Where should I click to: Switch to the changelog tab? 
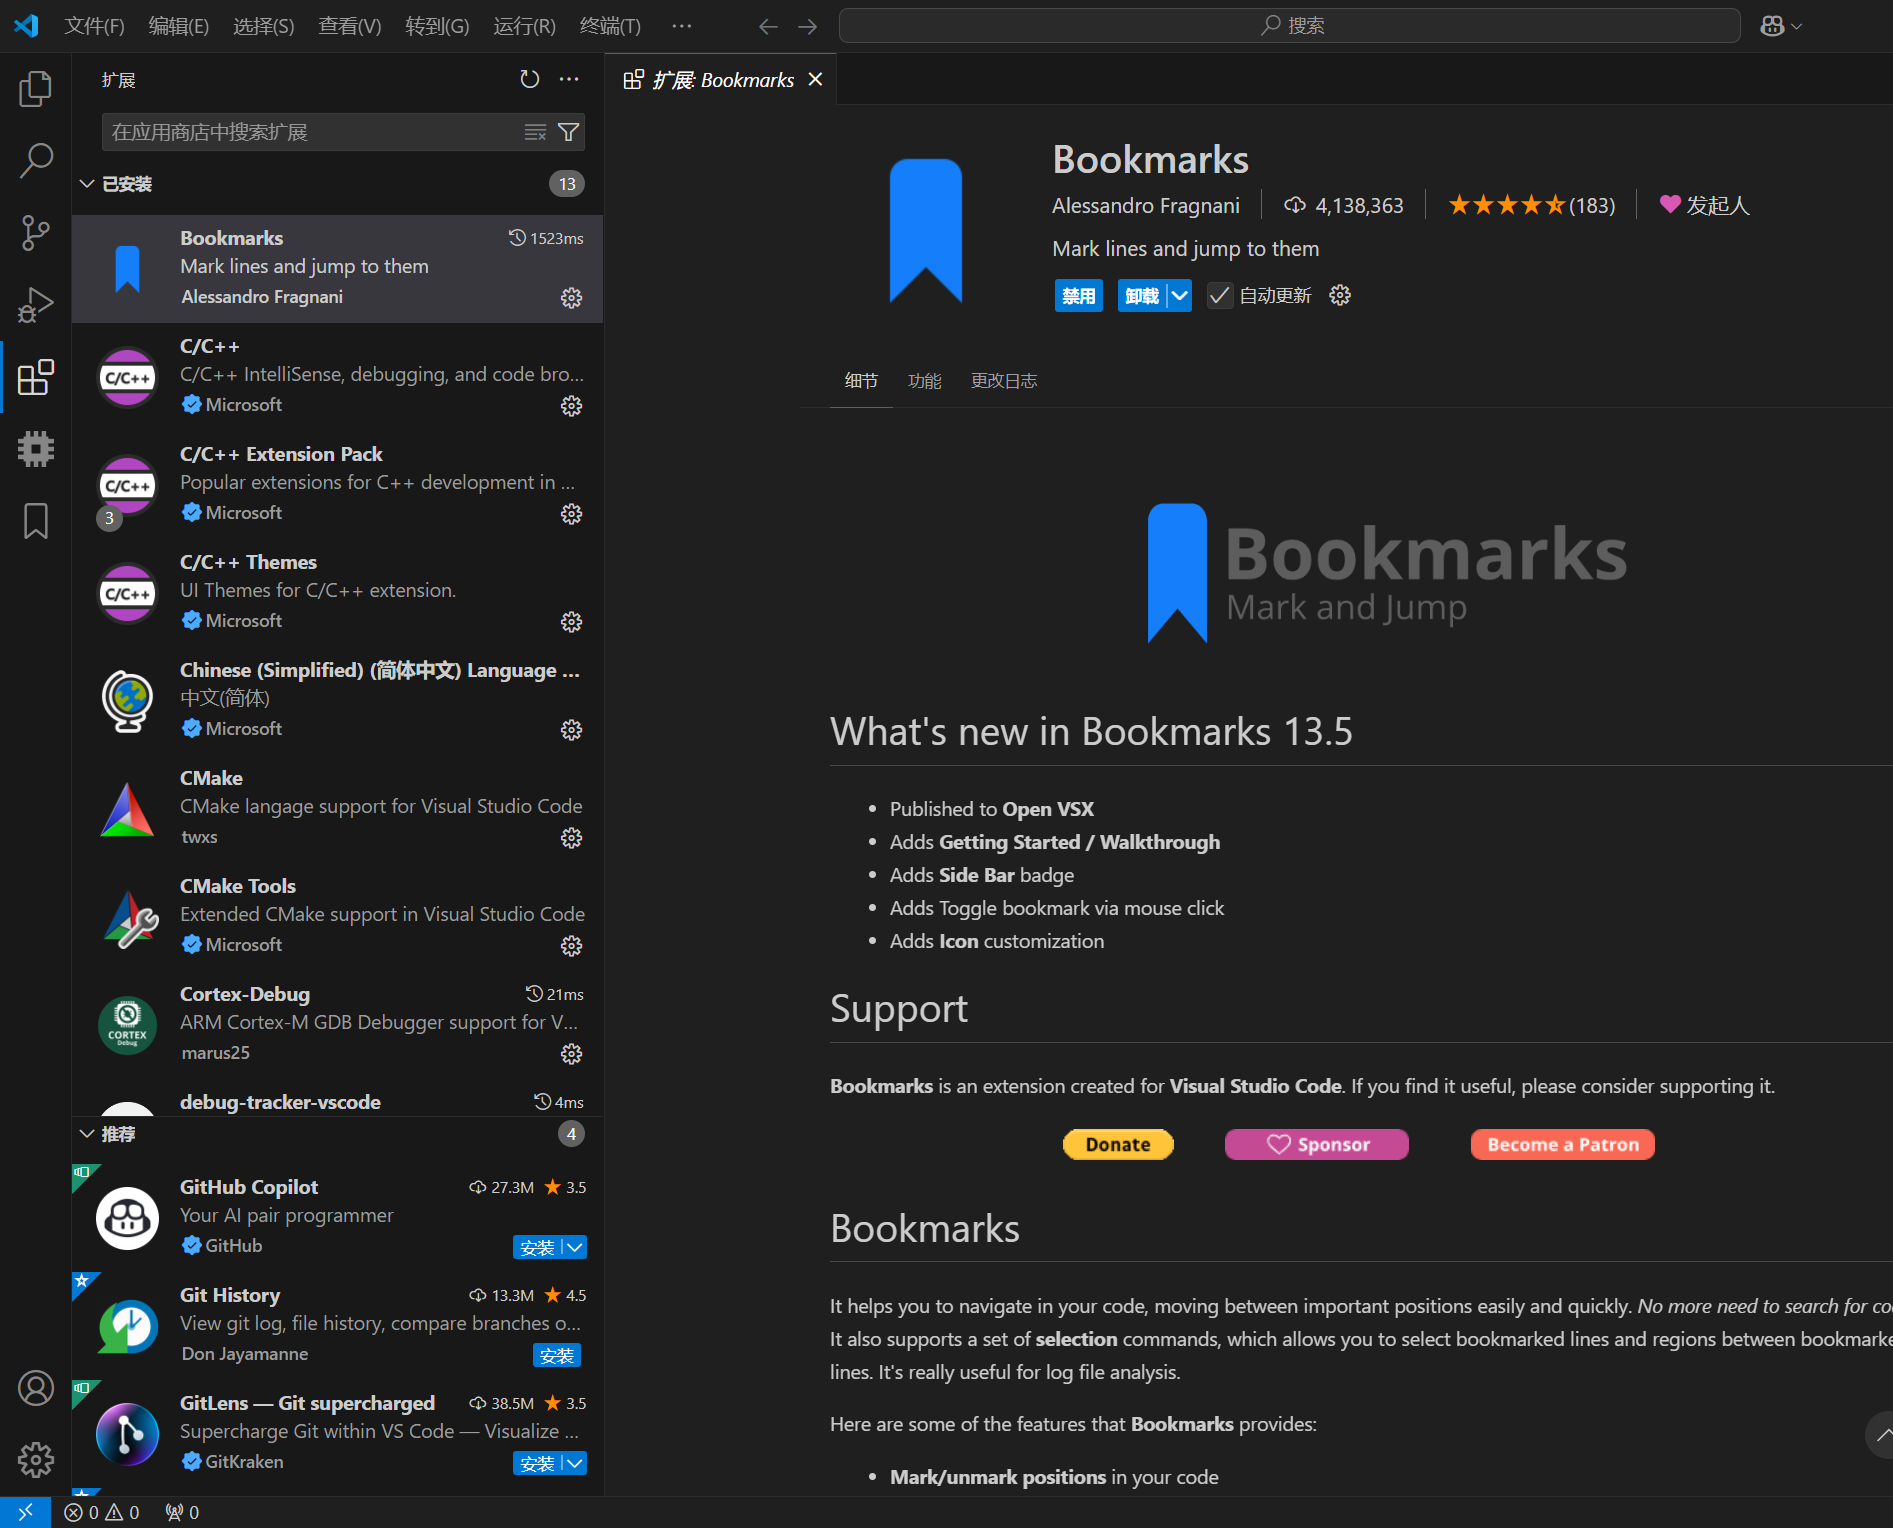(x=1003, y=381)
